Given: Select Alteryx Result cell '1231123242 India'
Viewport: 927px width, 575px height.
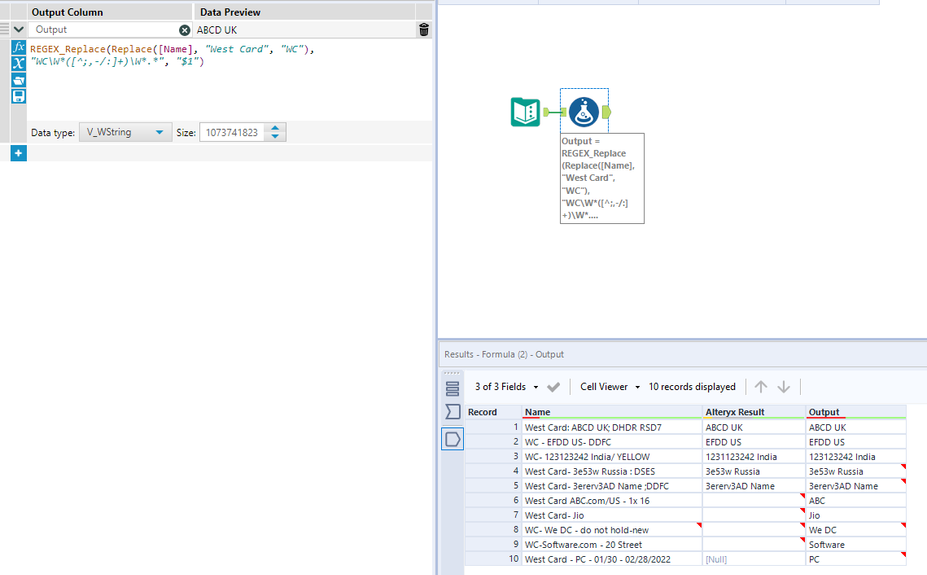Looking at the screenshot, I should click(754, 457).
